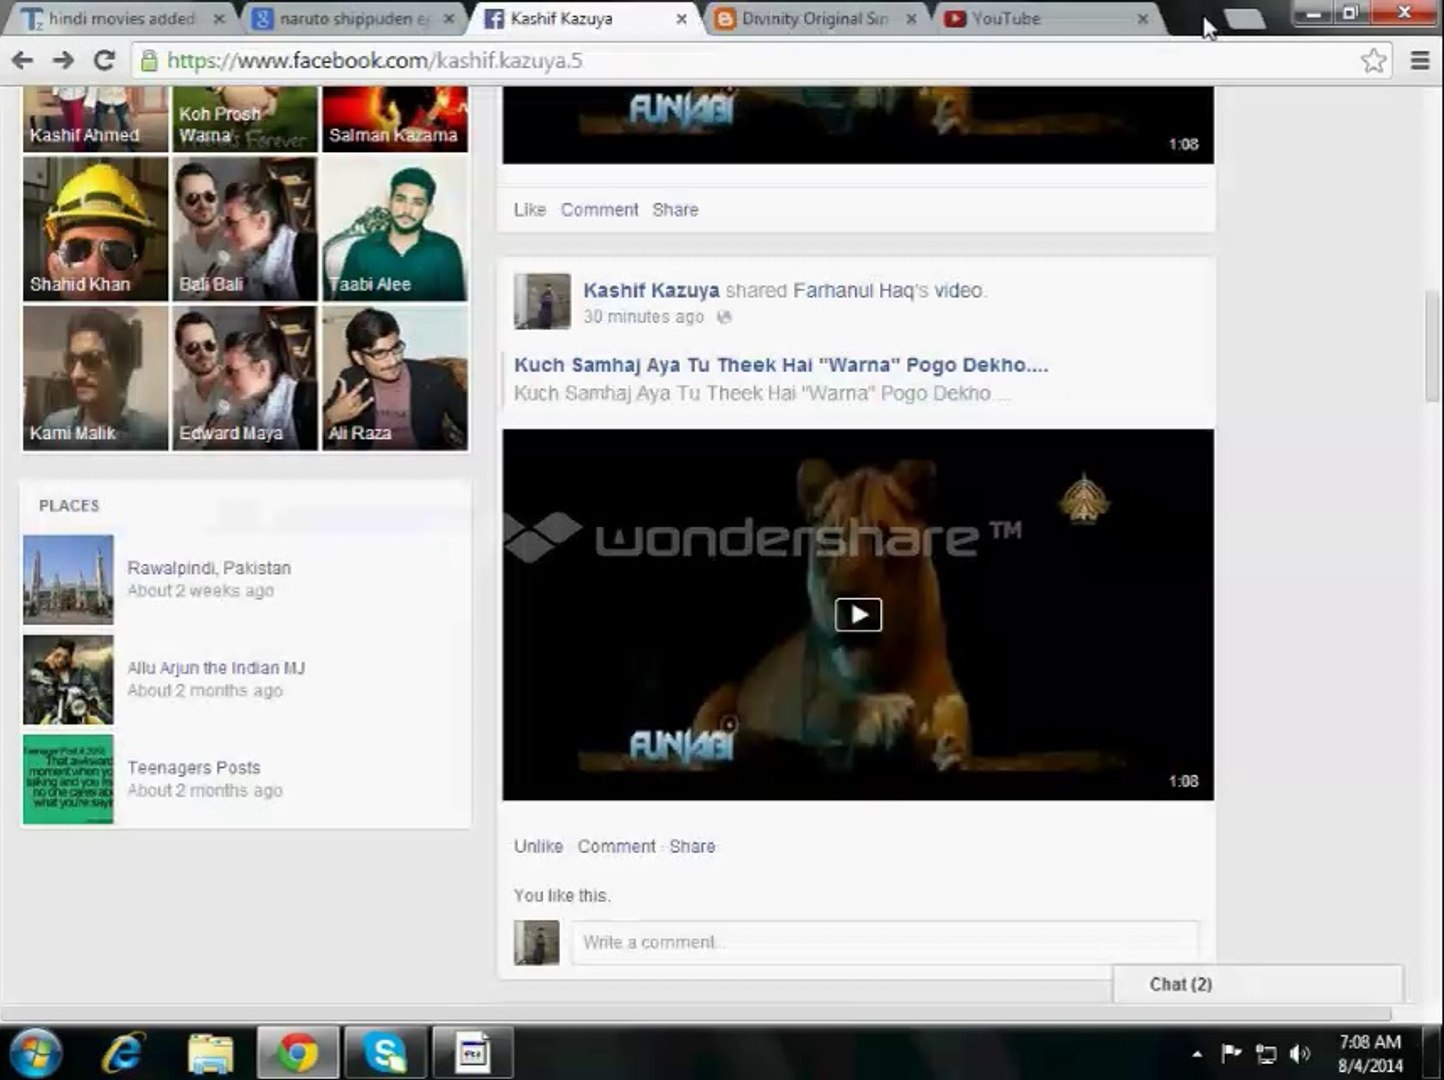Share the upper video post
Screen dimensions: 1444x1080
(x=675, y=210)
